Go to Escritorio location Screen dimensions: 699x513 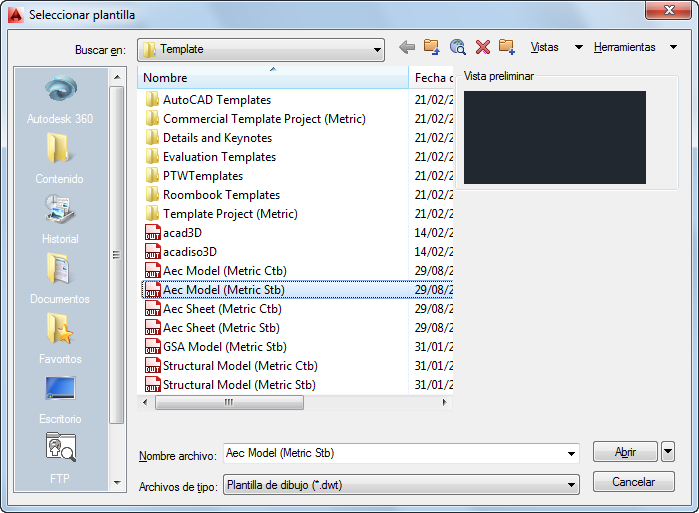[x=60, y=400]
